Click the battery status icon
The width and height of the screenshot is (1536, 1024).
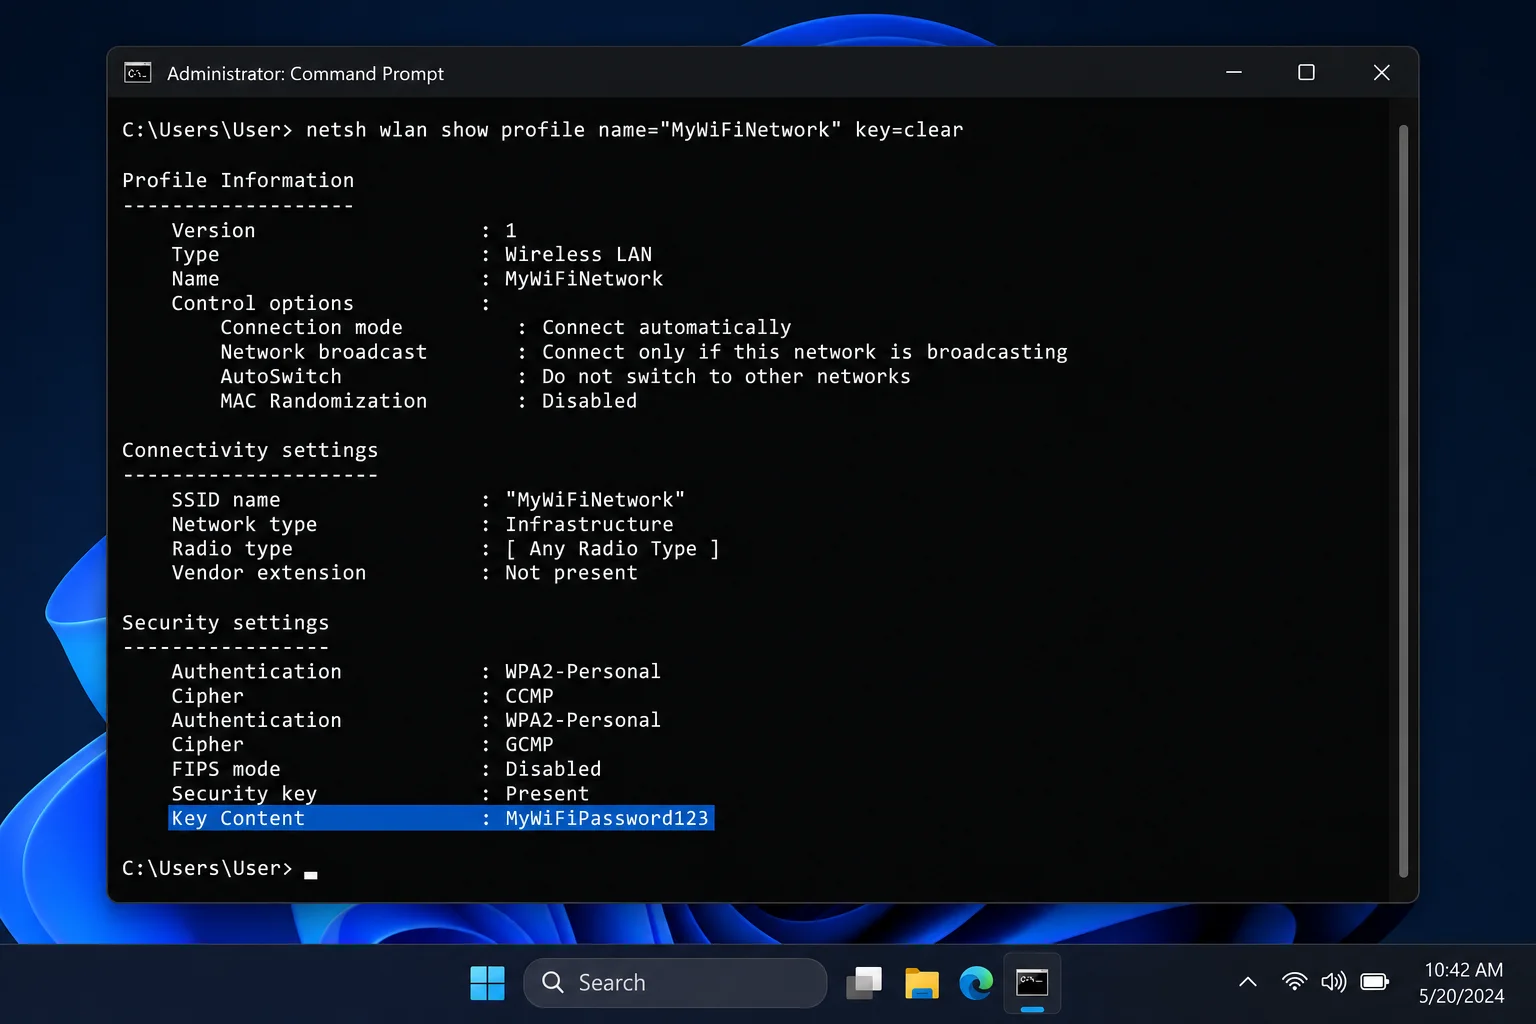coord(1375,982)
